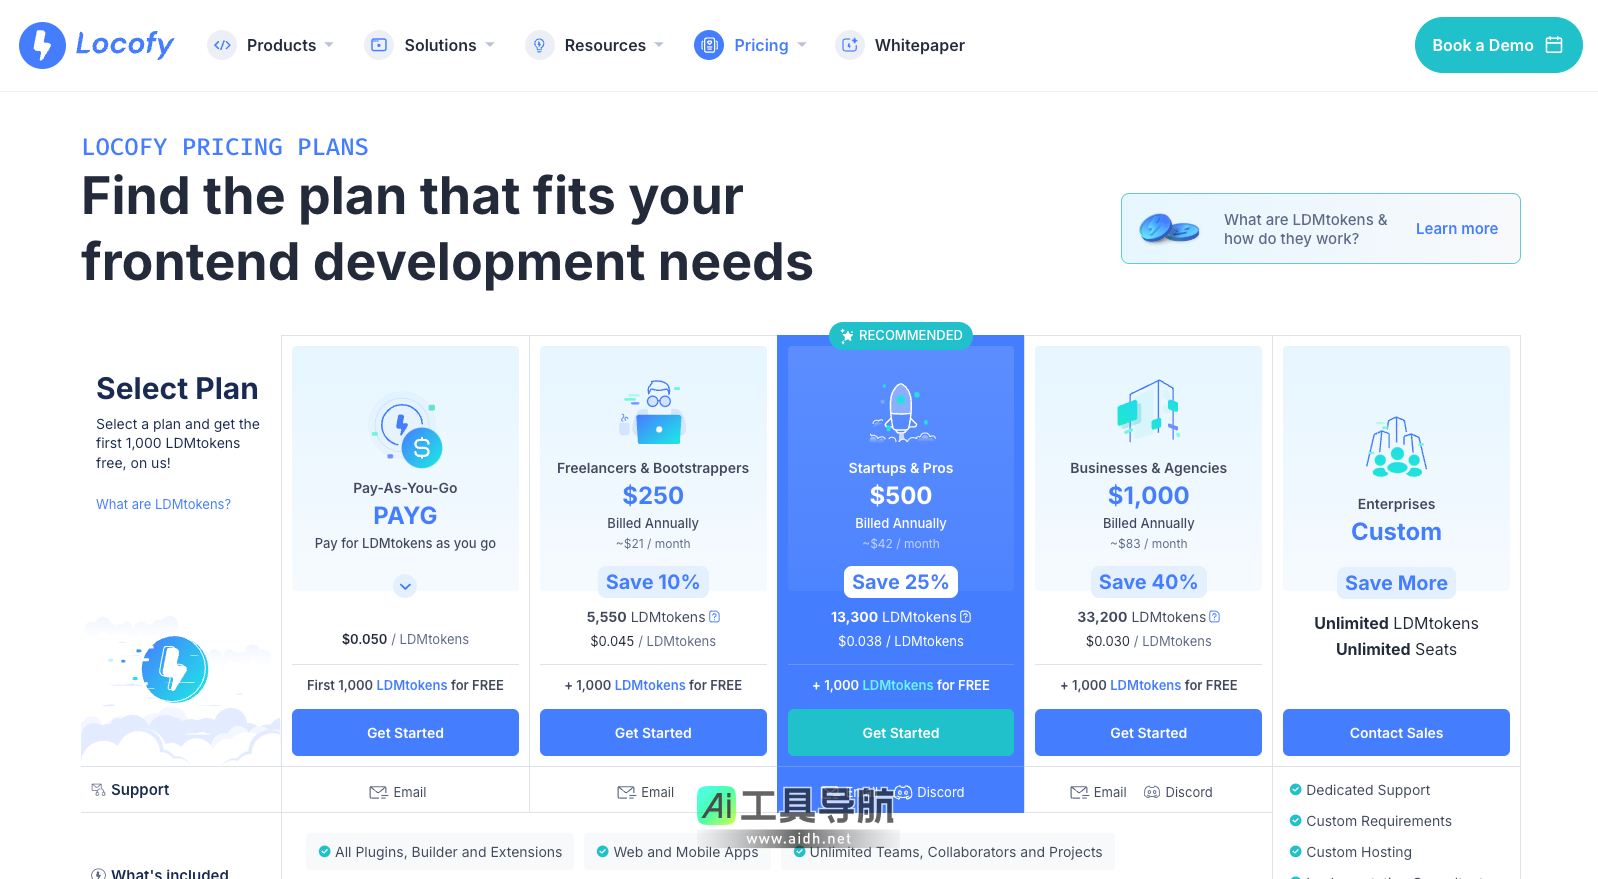Click Unlimited Teams, Collaborators and Projects
Viewport: 1598px width, 879px height.
click(956, 852)
